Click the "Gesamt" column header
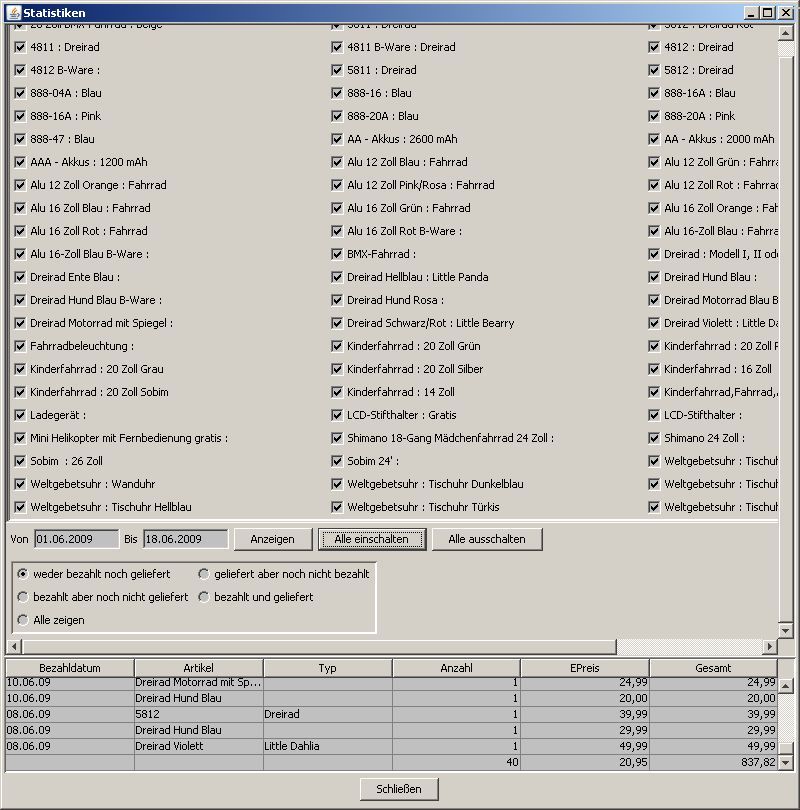The width and height of the screenshot is (800, 810). coord(713,668)
